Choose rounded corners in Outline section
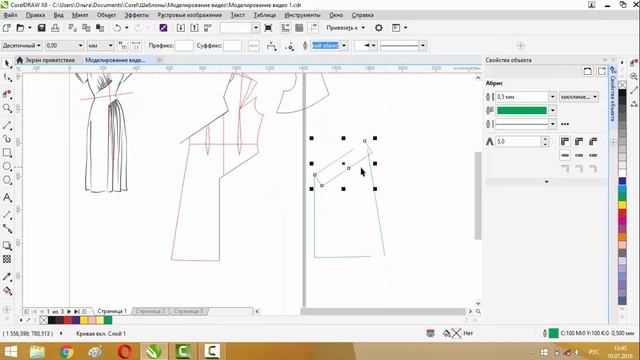Screen dimensions: 640x360 579,142
